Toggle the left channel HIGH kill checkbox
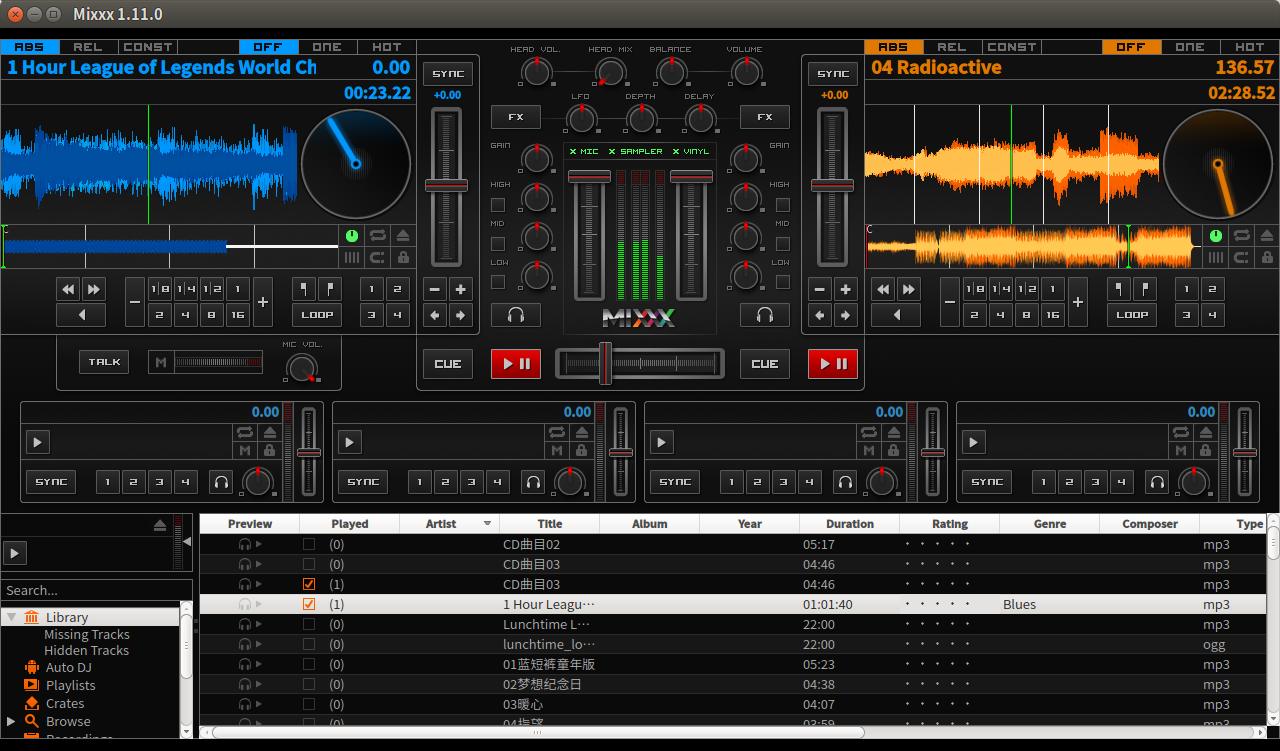The image size is (1280, 751). click(498, 205)
